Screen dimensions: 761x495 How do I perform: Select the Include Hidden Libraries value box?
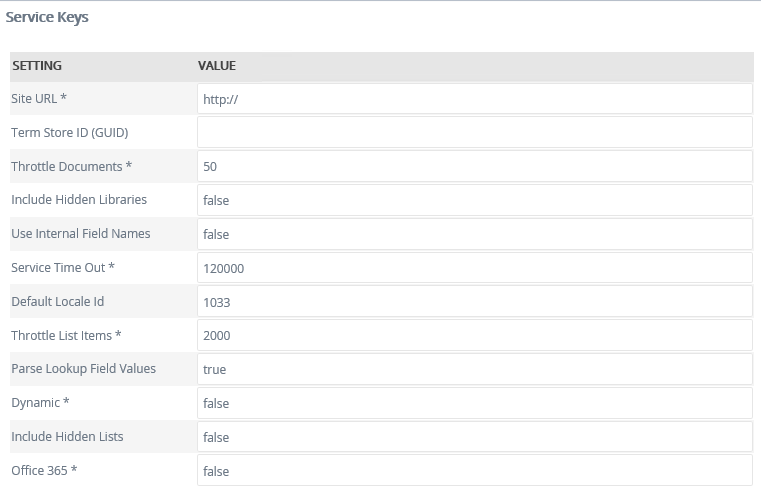click(474, 200)
